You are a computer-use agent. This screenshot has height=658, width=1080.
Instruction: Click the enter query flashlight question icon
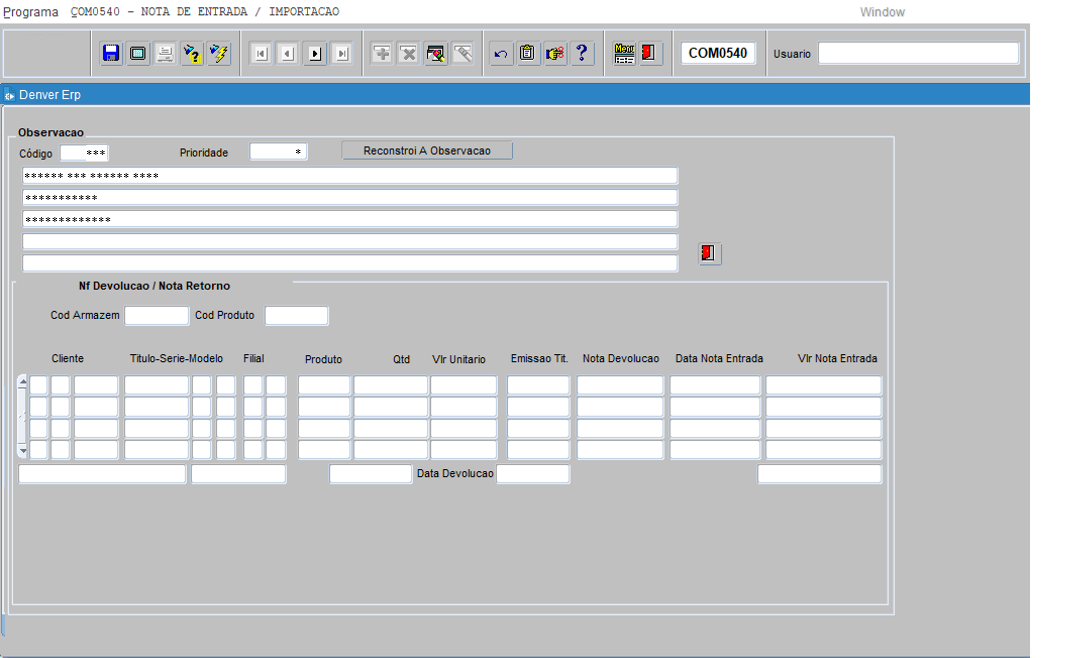point(192,54)
